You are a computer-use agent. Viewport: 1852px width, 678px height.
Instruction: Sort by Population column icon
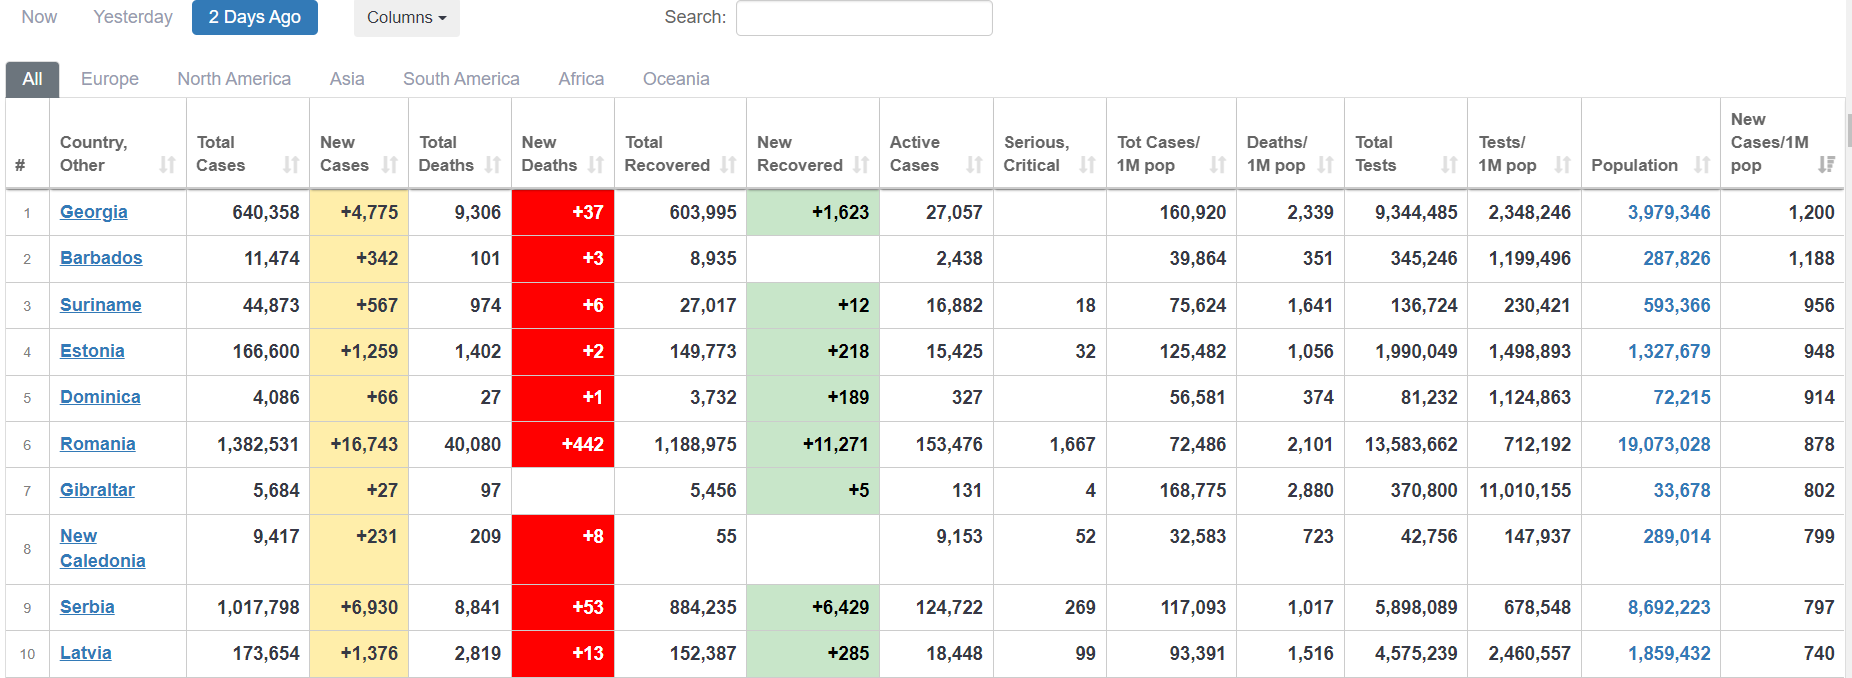pos(1702,165)
